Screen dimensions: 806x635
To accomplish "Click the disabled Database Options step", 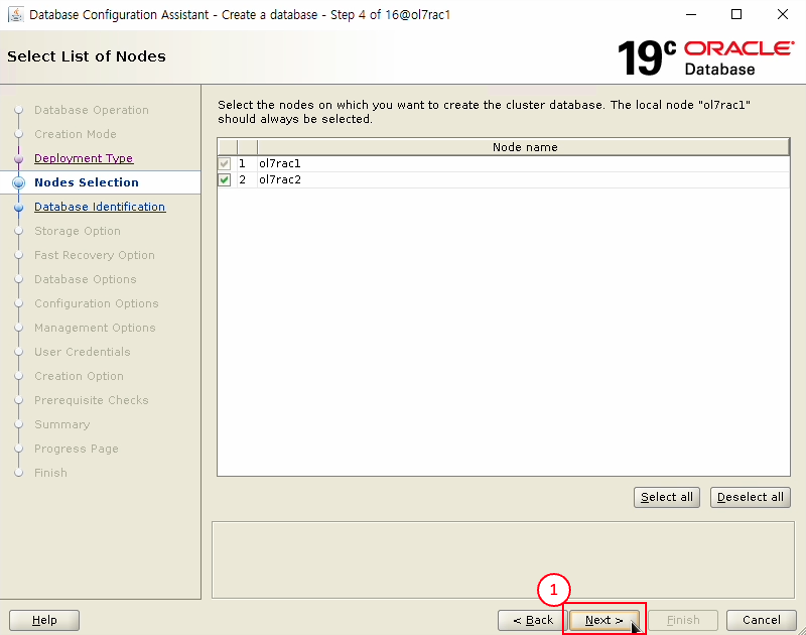I will coord(85,279).
